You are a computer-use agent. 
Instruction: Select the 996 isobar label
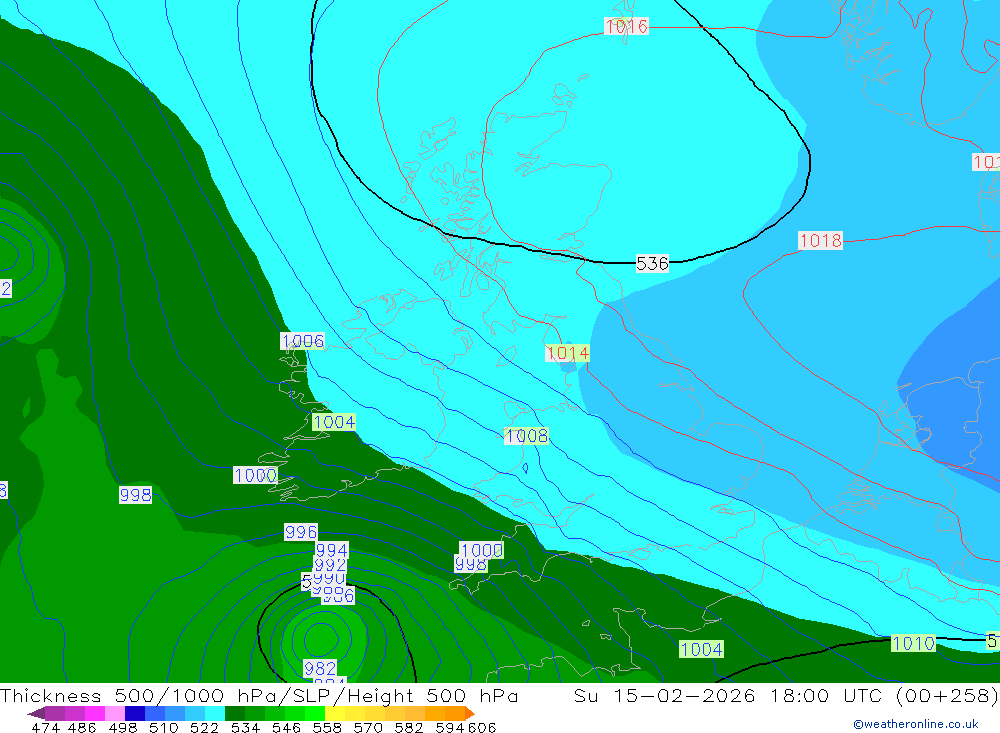[x=300, y=532]
